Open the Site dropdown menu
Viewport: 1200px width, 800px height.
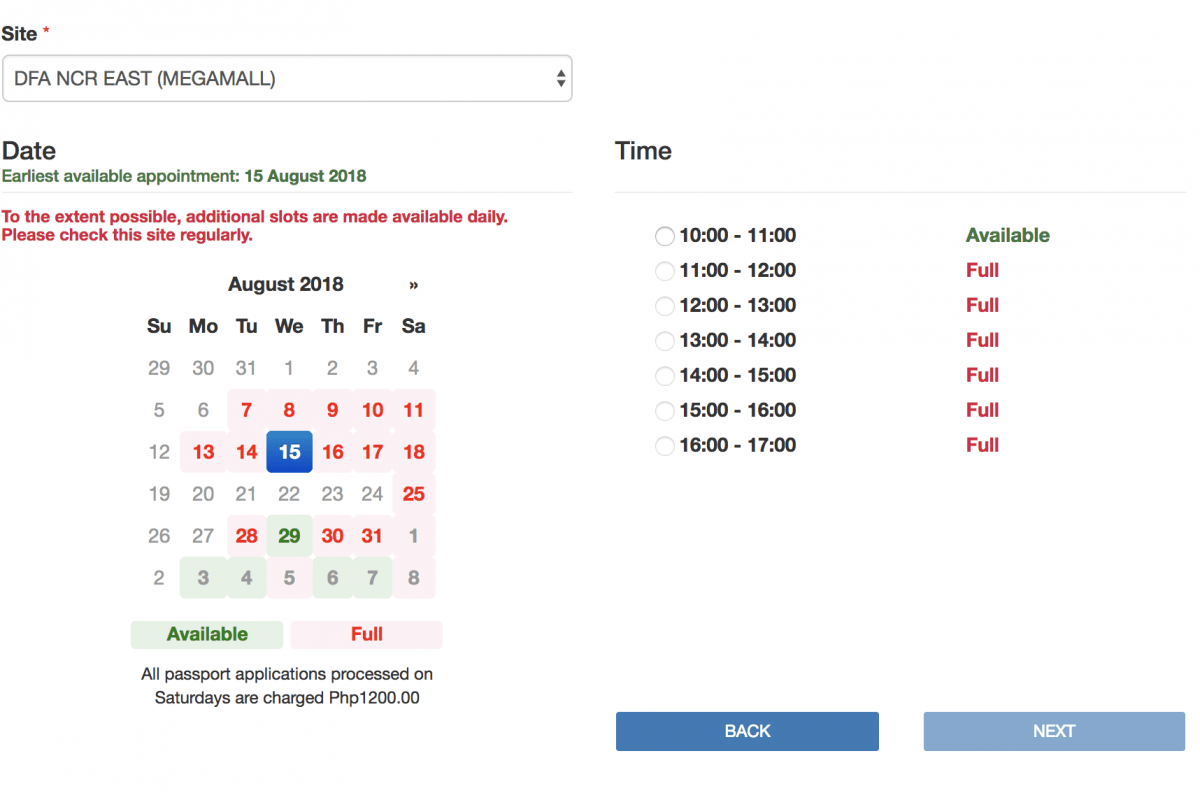[287, 78]
